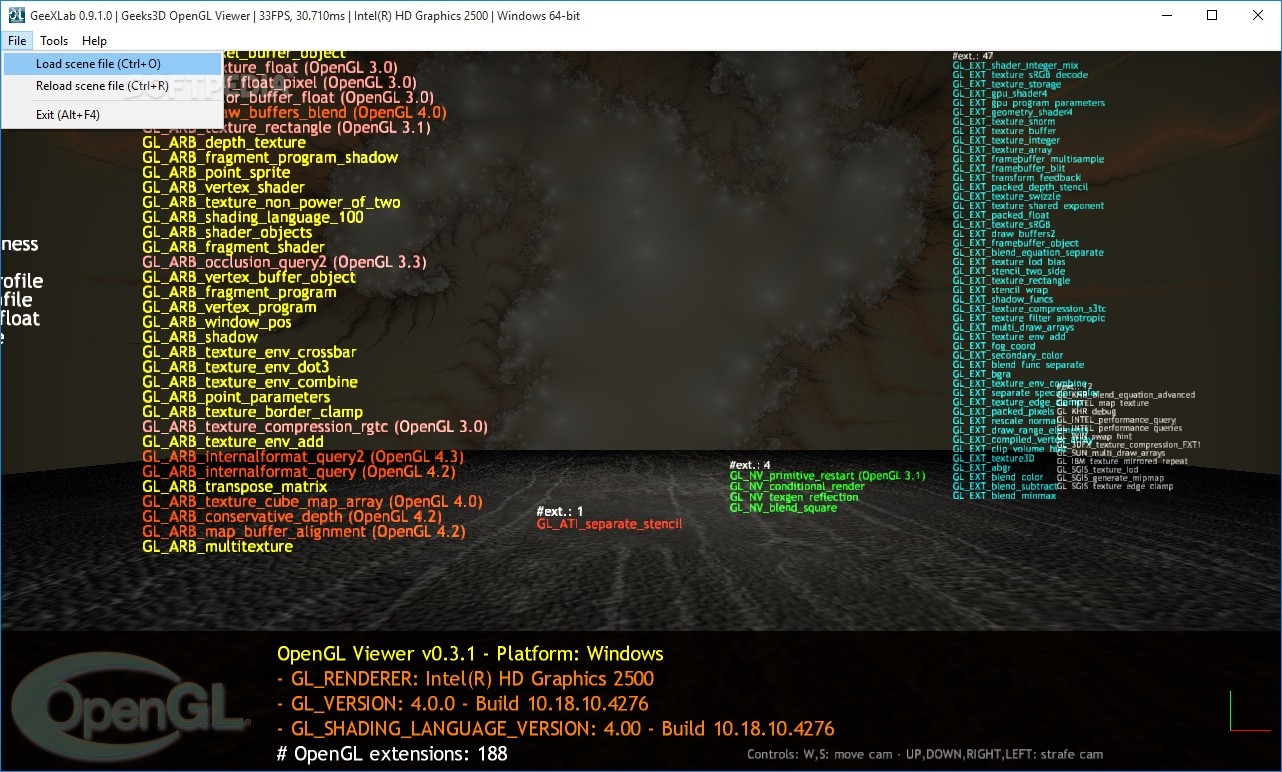Click GL_ARB_vertex_program text
Screen dimensions: 1282x772
[x=229, y=307]
